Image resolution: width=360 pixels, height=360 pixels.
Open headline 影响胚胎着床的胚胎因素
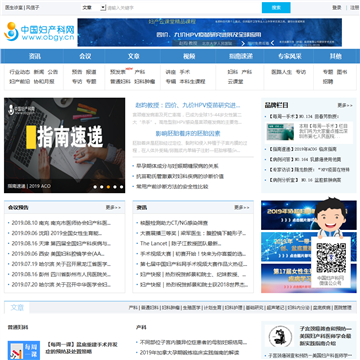click(188, 133)
